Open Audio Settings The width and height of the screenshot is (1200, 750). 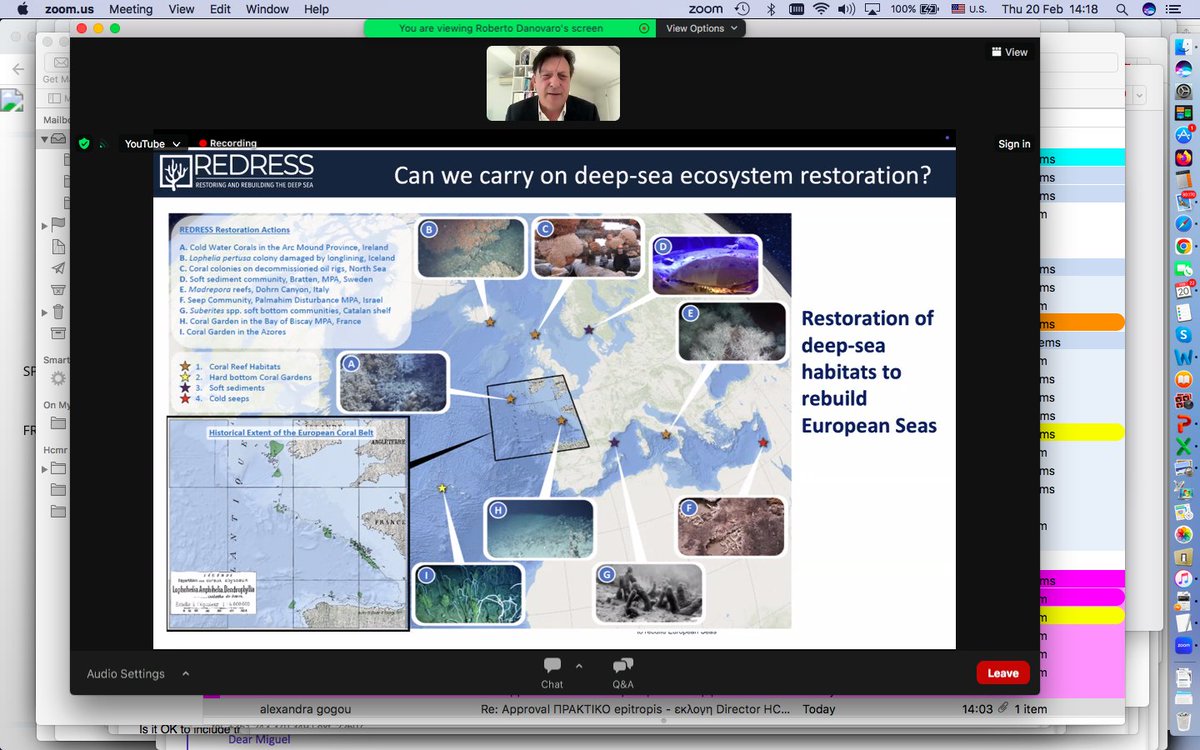[125, 674]
